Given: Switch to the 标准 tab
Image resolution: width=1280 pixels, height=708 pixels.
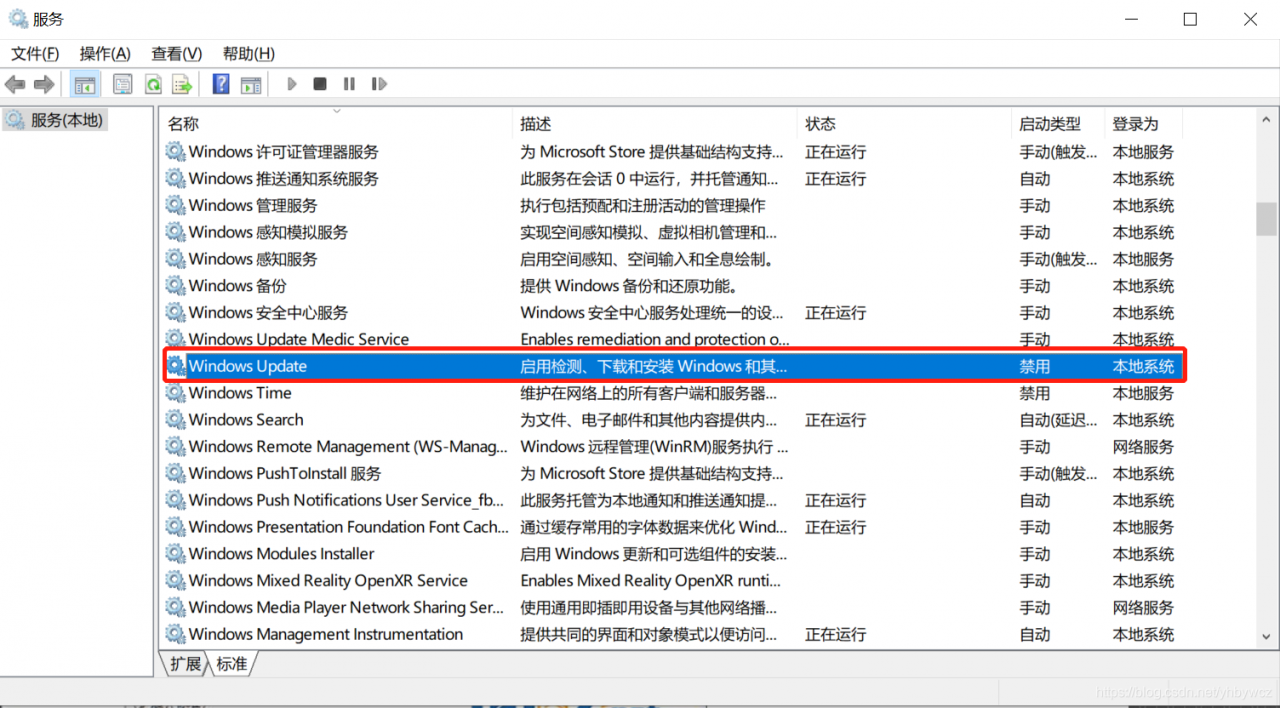Looking at the screenshot, I should [232, 664].
